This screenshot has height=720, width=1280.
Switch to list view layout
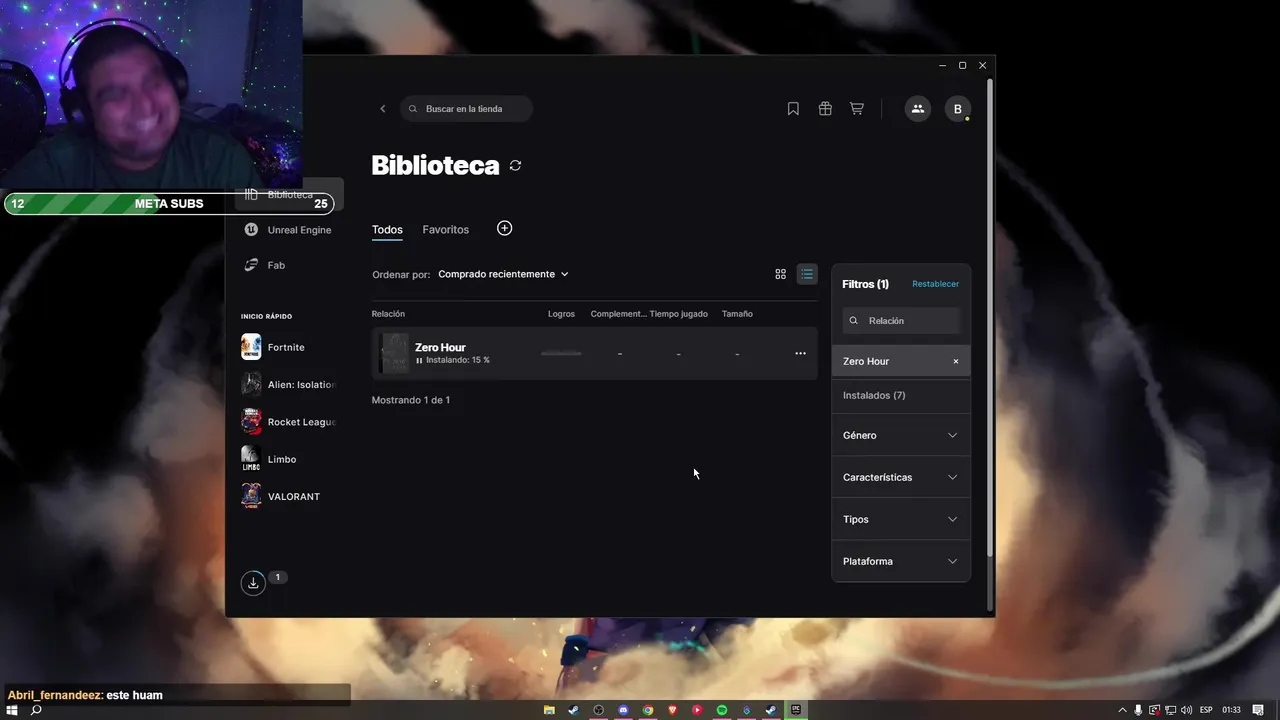point(807,274)
